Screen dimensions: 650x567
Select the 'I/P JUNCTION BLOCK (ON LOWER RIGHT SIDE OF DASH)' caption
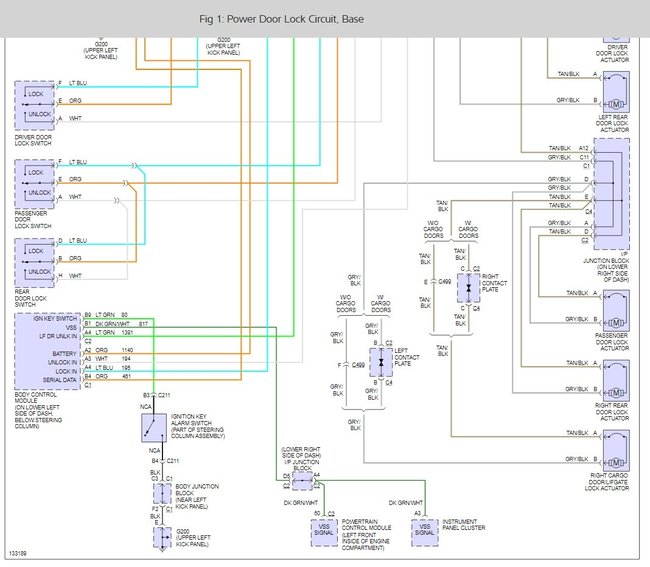[606, 267]
